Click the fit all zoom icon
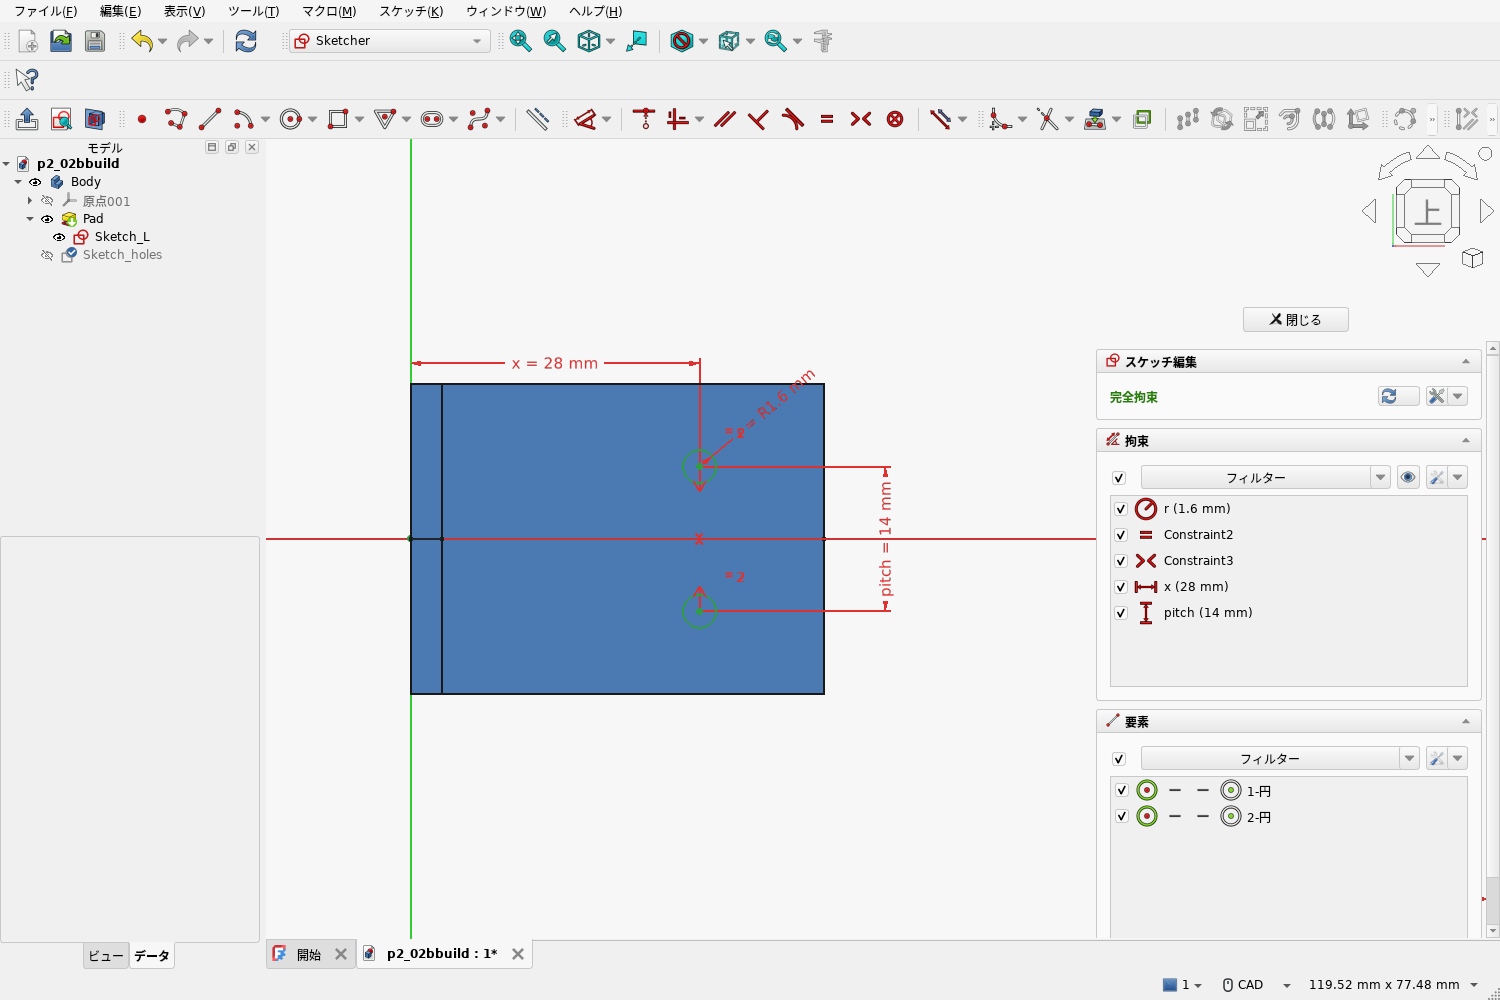This screenshot has height=1000, width=1500. [521, 41]
